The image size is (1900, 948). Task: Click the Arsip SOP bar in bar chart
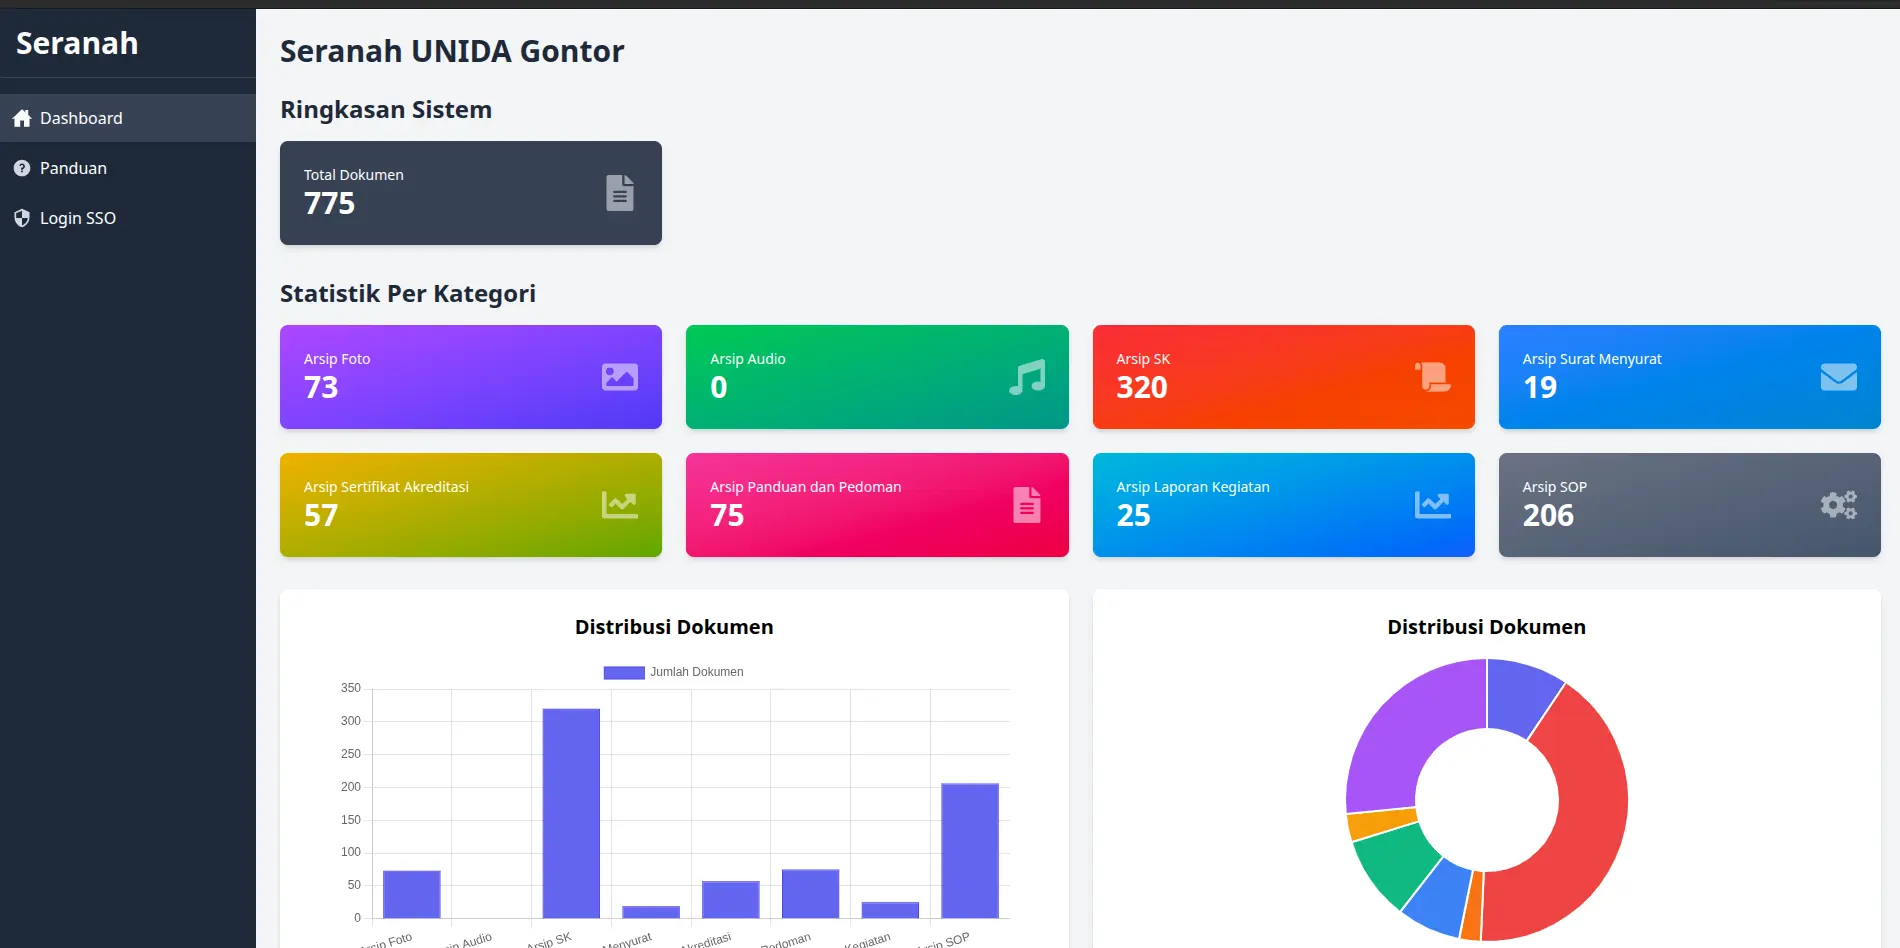(x=969, y=850)
